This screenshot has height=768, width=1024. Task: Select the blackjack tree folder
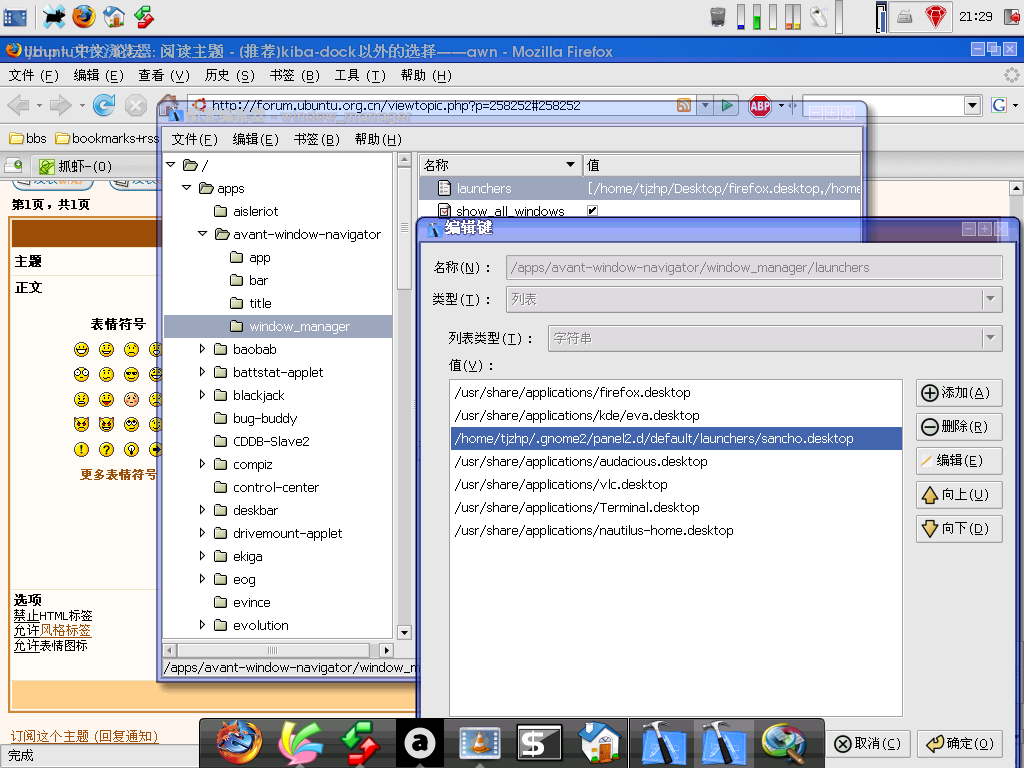click(258, 395)
